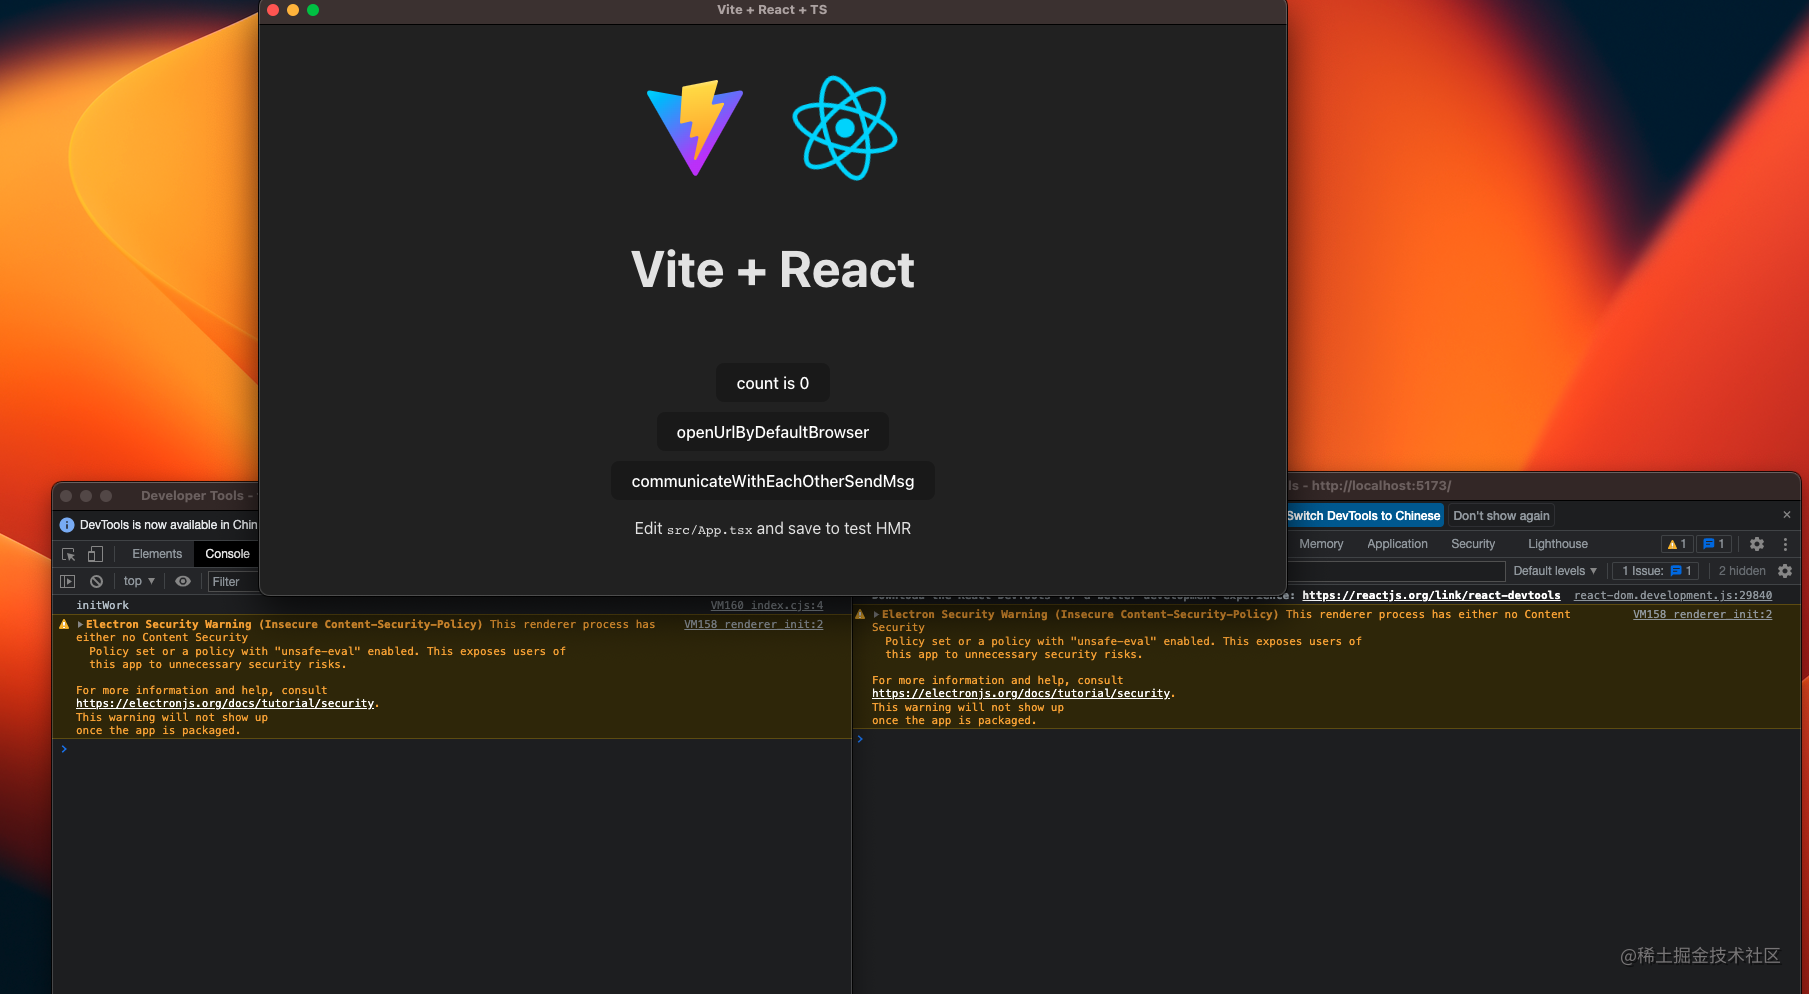Image resolution: width=1809 pixels, height=994 pixels.
Task: Click the count is 0 button
Action: pyautogui.click(x=773, y=383)
